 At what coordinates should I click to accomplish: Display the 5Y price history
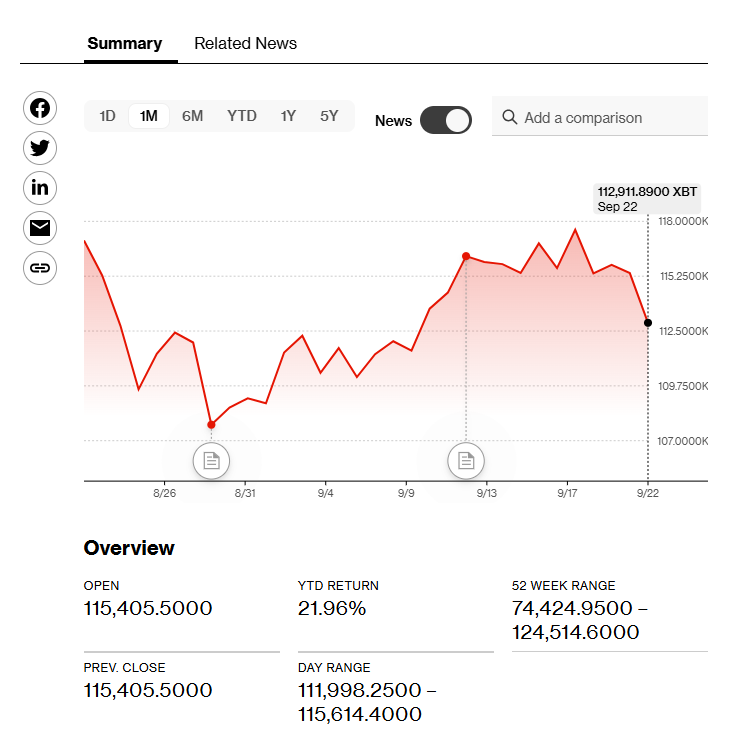point(329,116)
